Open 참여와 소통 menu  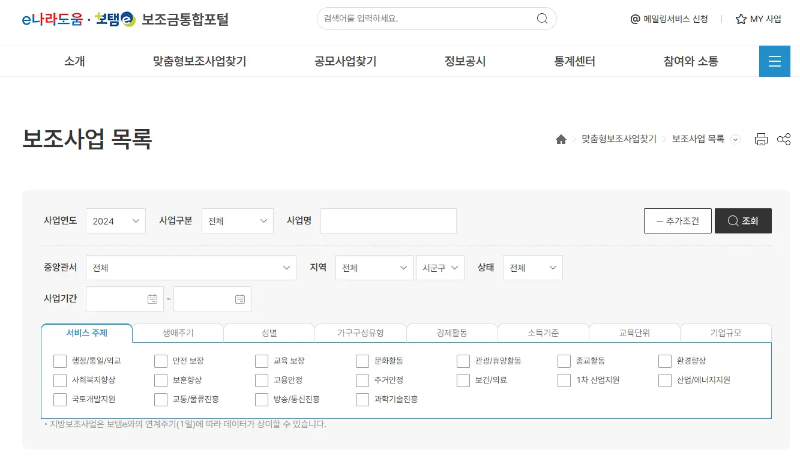691,61
